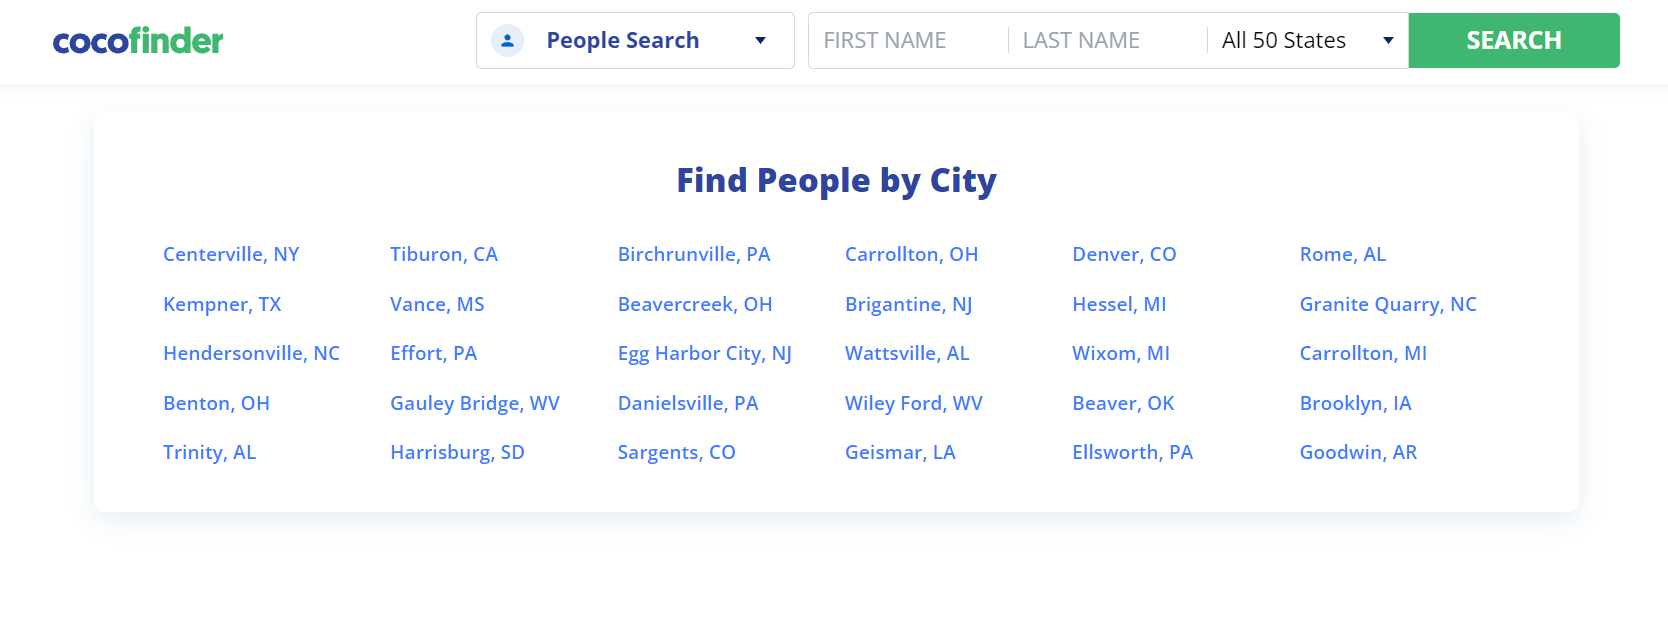Screen dimensions: 1668x619
Task: Click the person icon beside People Search
Action: point(508,40)
